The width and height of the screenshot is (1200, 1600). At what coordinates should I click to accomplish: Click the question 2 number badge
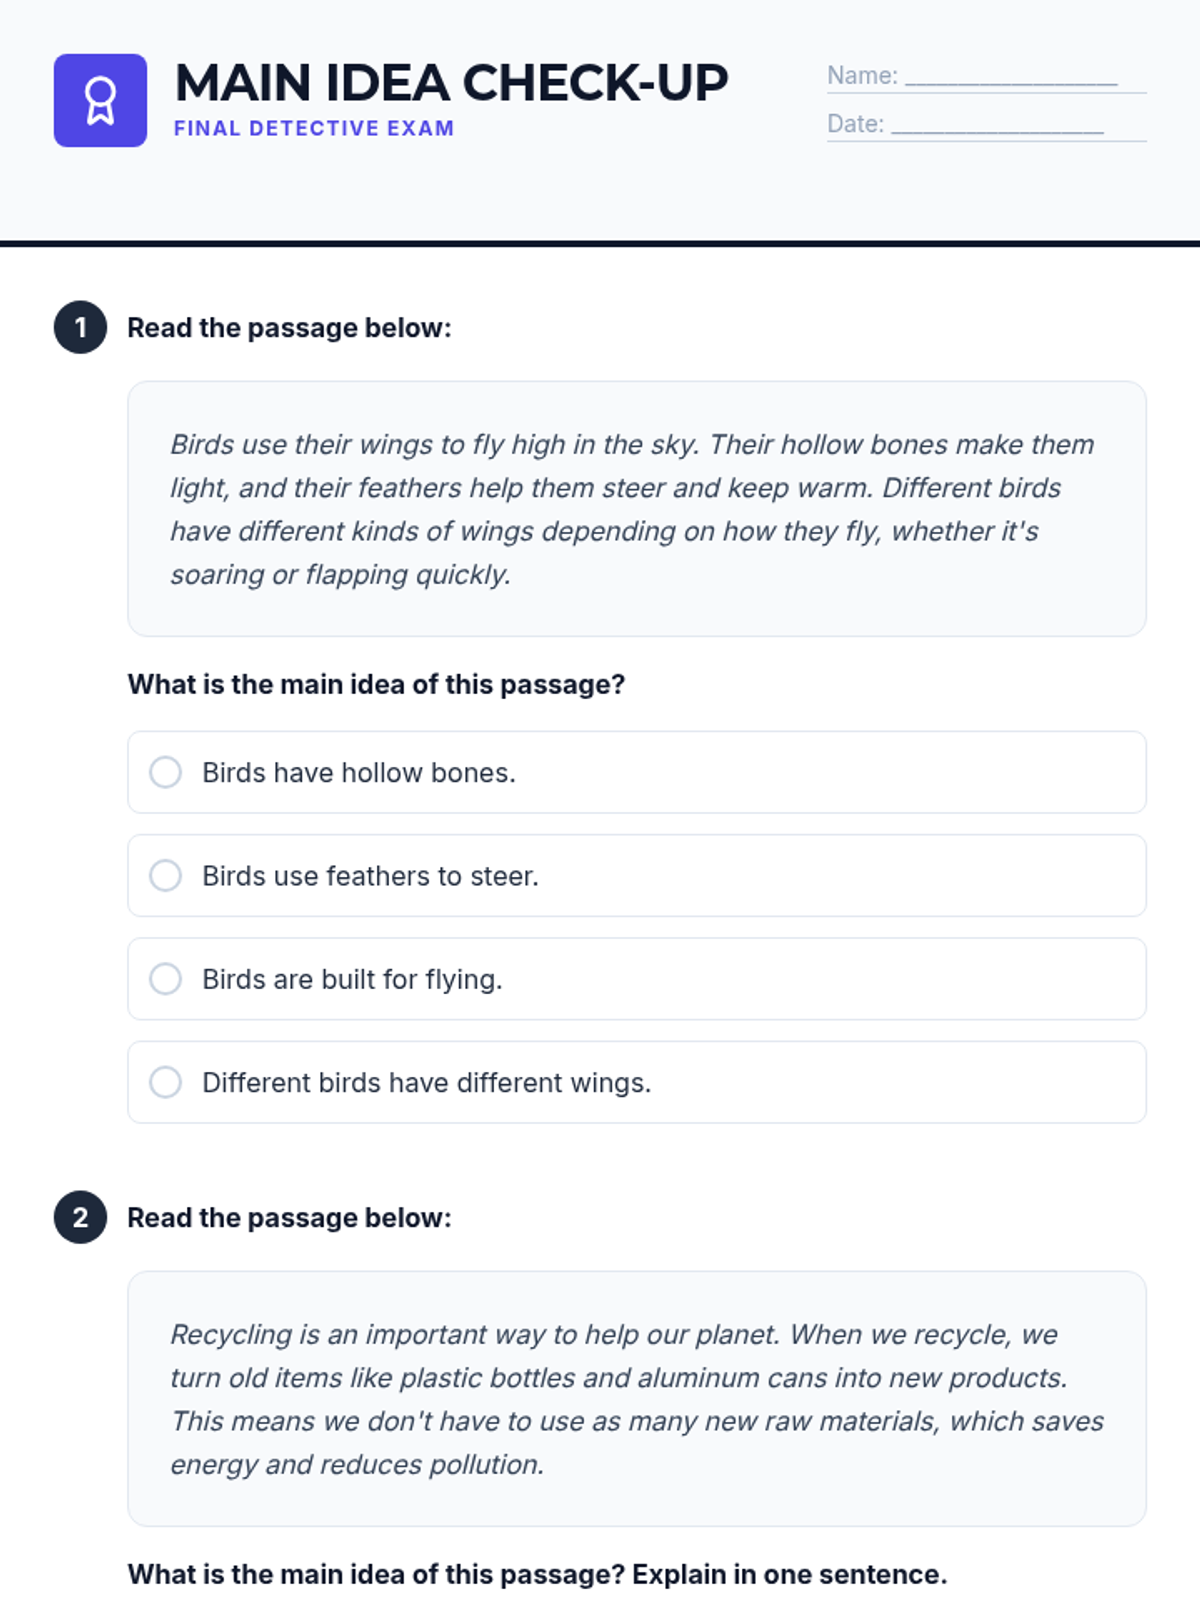pos(80,1217)
